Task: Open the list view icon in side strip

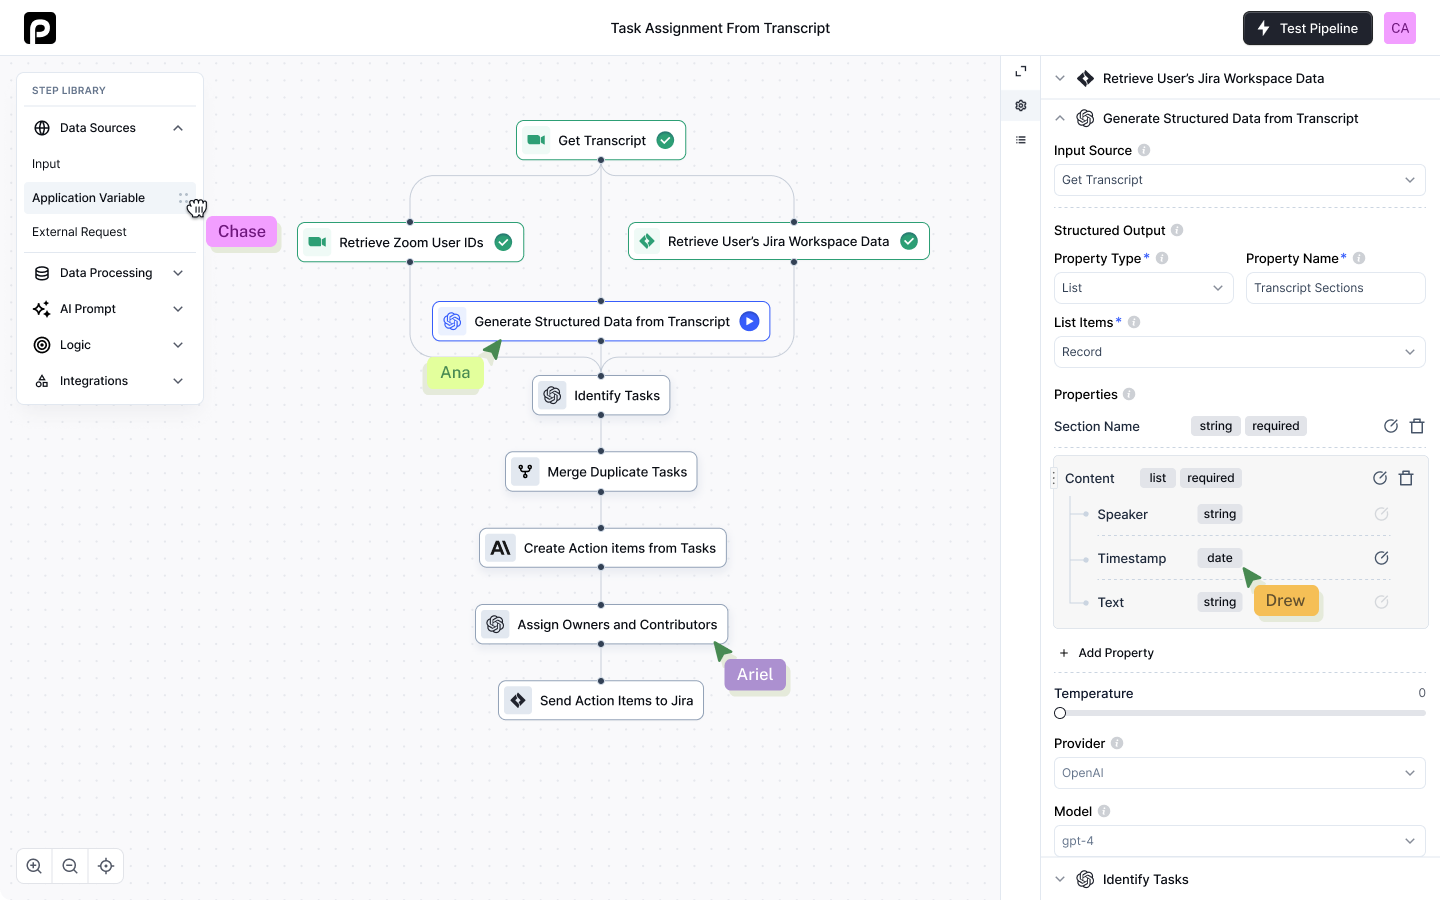Action: click(1021, 140)
